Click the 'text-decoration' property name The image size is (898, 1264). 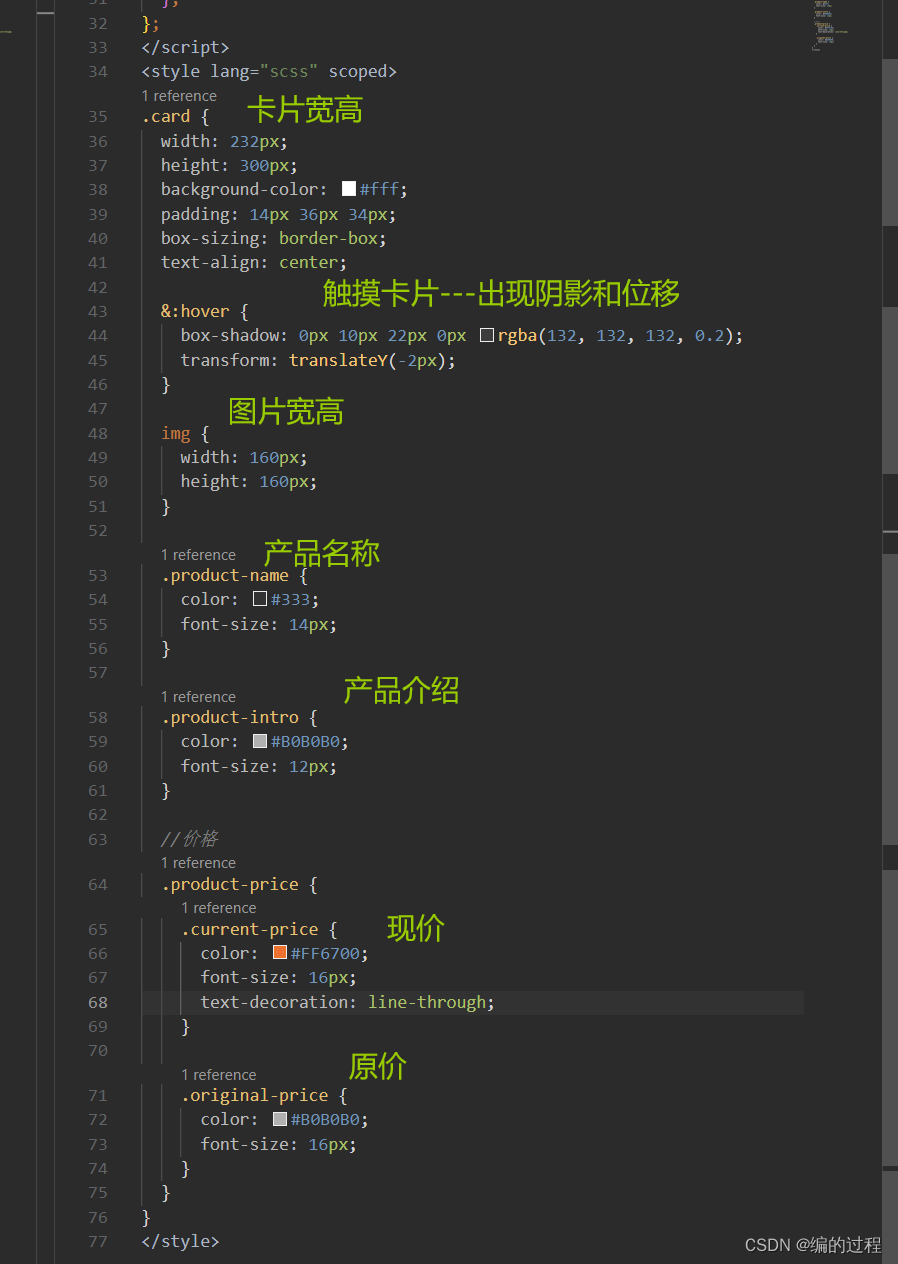click(x=274, y=1002)
